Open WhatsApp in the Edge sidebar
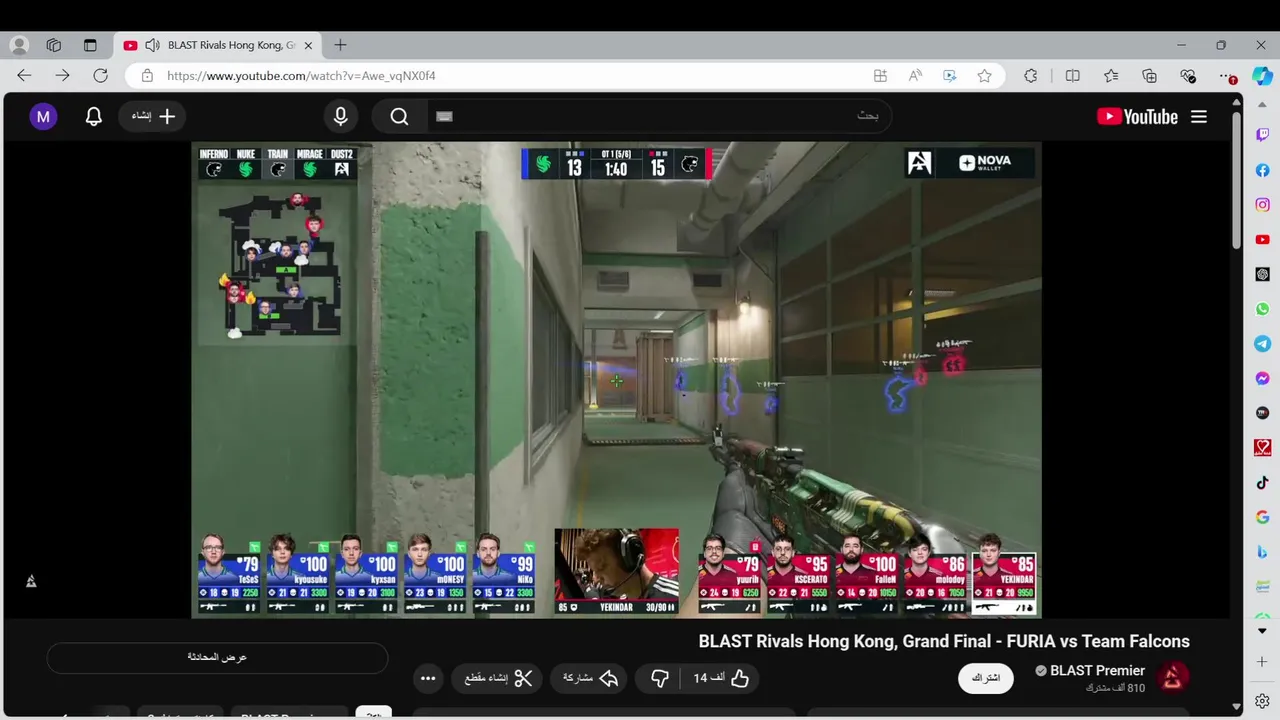 point(1262,309)
